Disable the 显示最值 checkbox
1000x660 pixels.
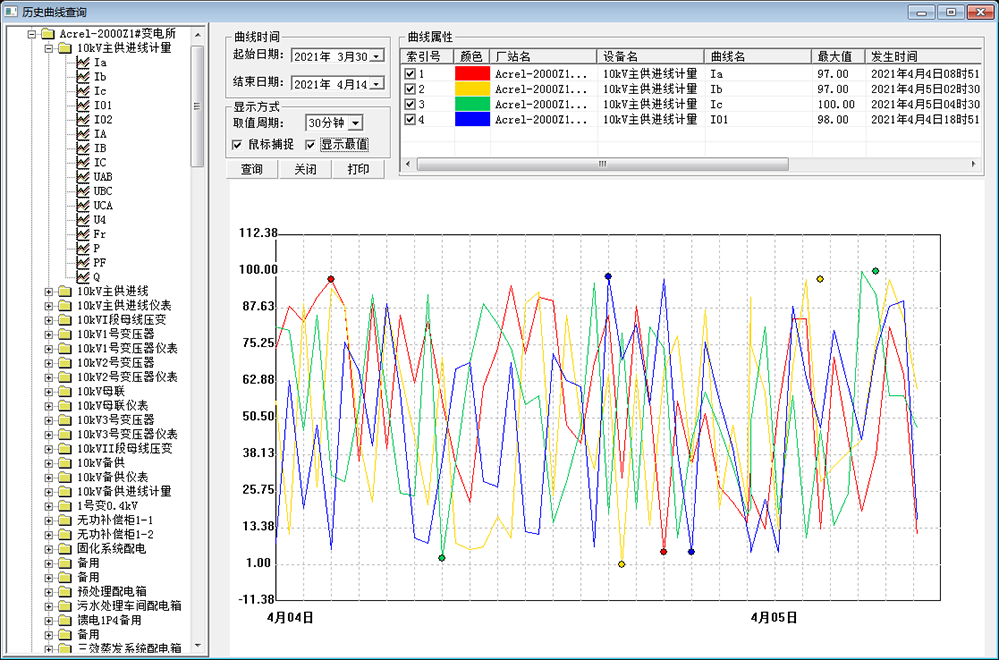(311, 145)
